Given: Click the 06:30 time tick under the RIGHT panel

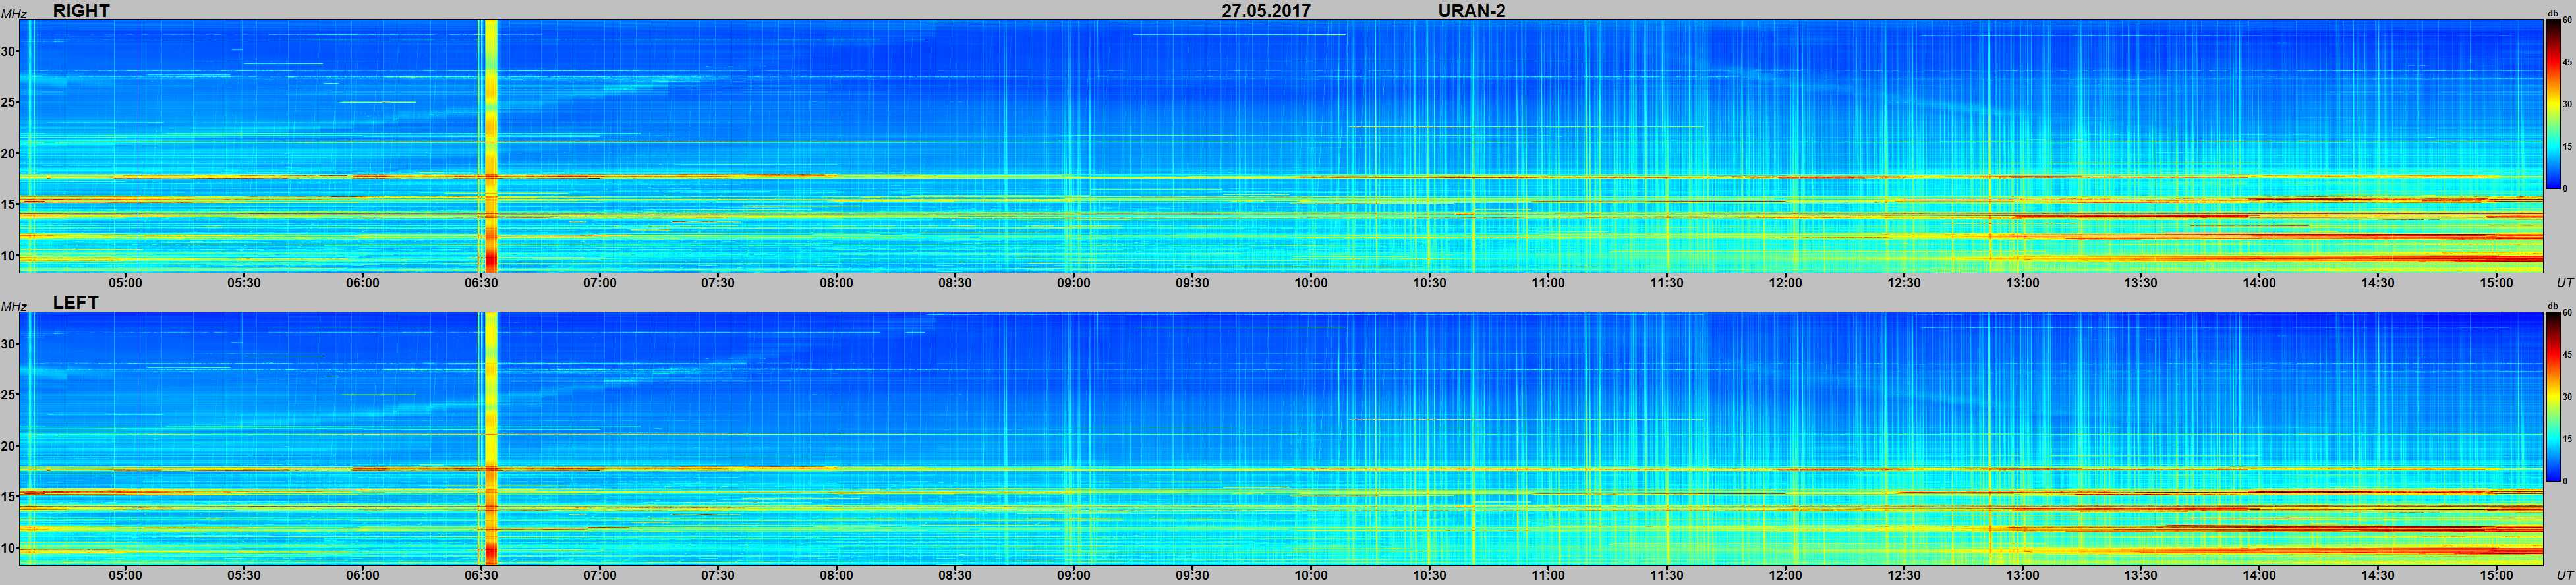Looking at the screenshot, I should [481, 283].
